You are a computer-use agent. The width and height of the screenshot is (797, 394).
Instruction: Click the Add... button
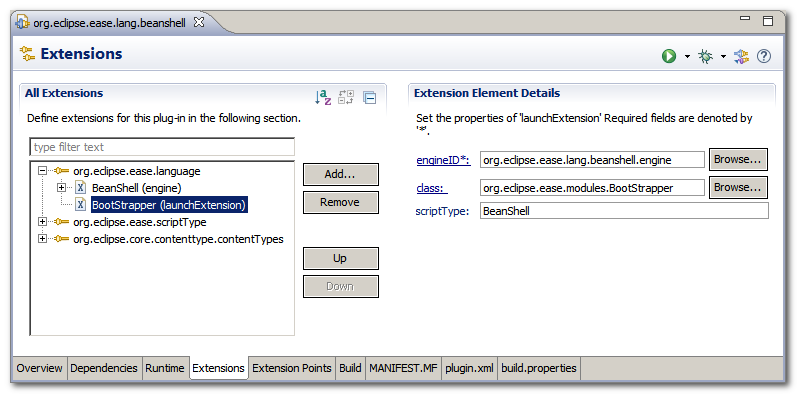(x=341, y=174)
